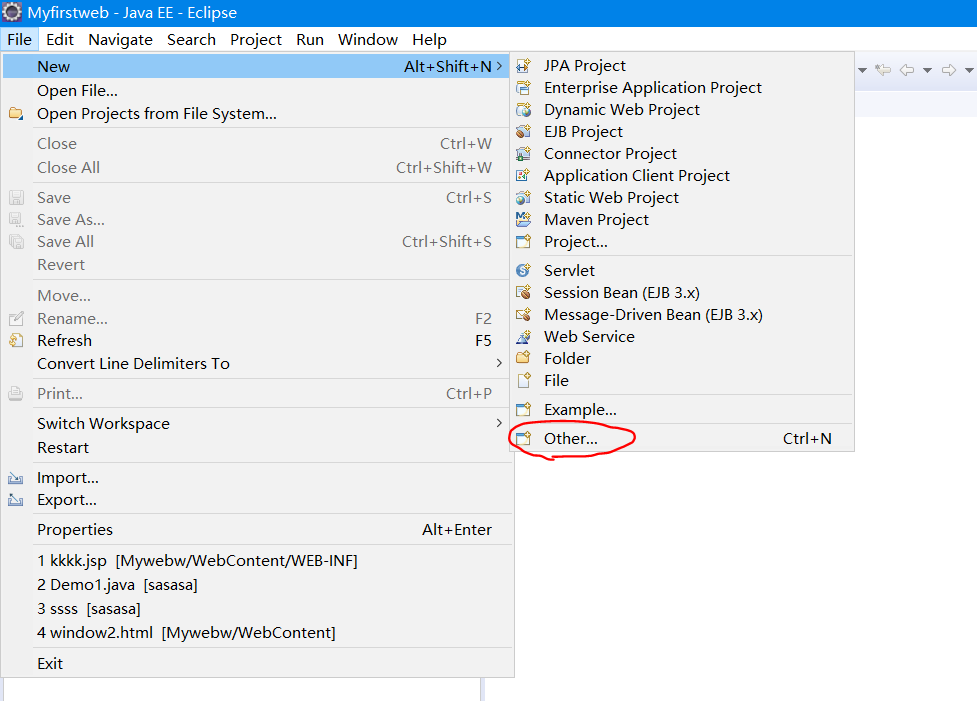Click the Application Client Project icon
The height and width of the screenshot is (701, 977).
(523, 176)
